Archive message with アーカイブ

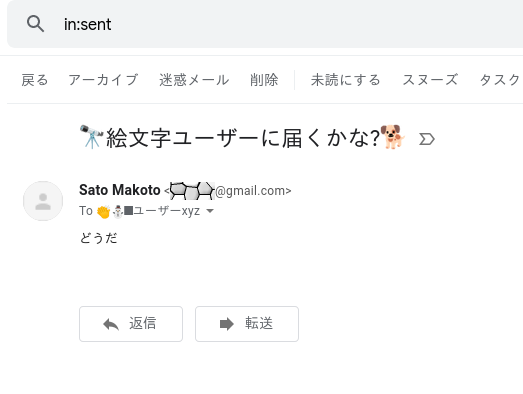tap(103, 80)
